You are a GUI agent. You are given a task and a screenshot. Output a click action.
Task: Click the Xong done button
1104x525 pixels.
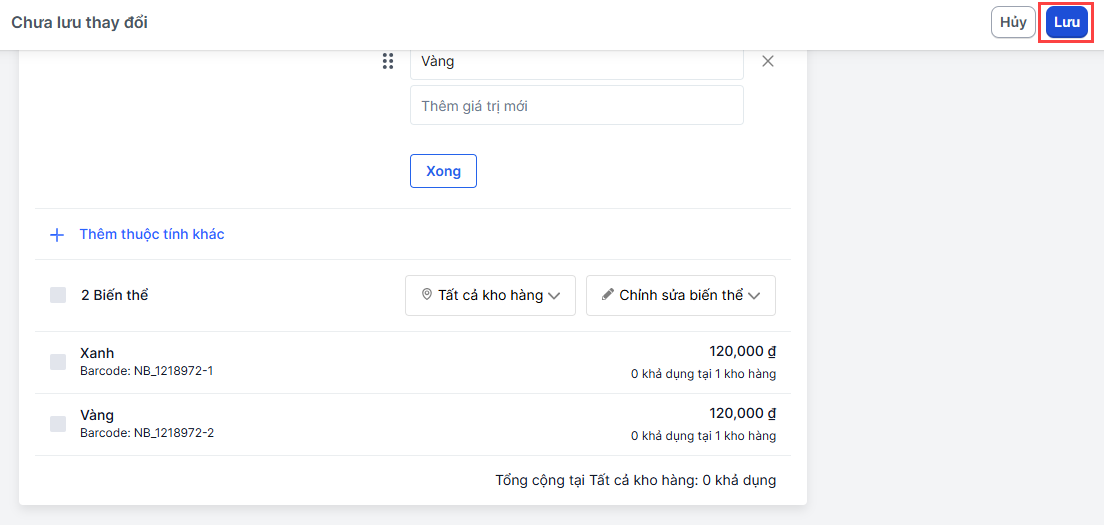click(x=443, y=171)
